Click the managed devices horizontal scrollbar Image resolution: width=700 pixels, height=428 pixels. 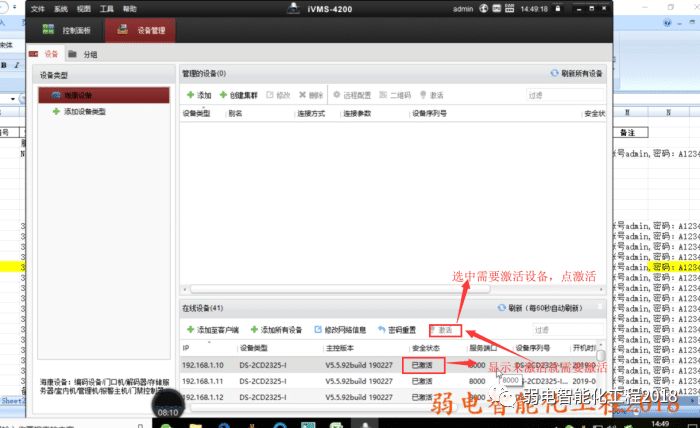(x=340, y=289)
